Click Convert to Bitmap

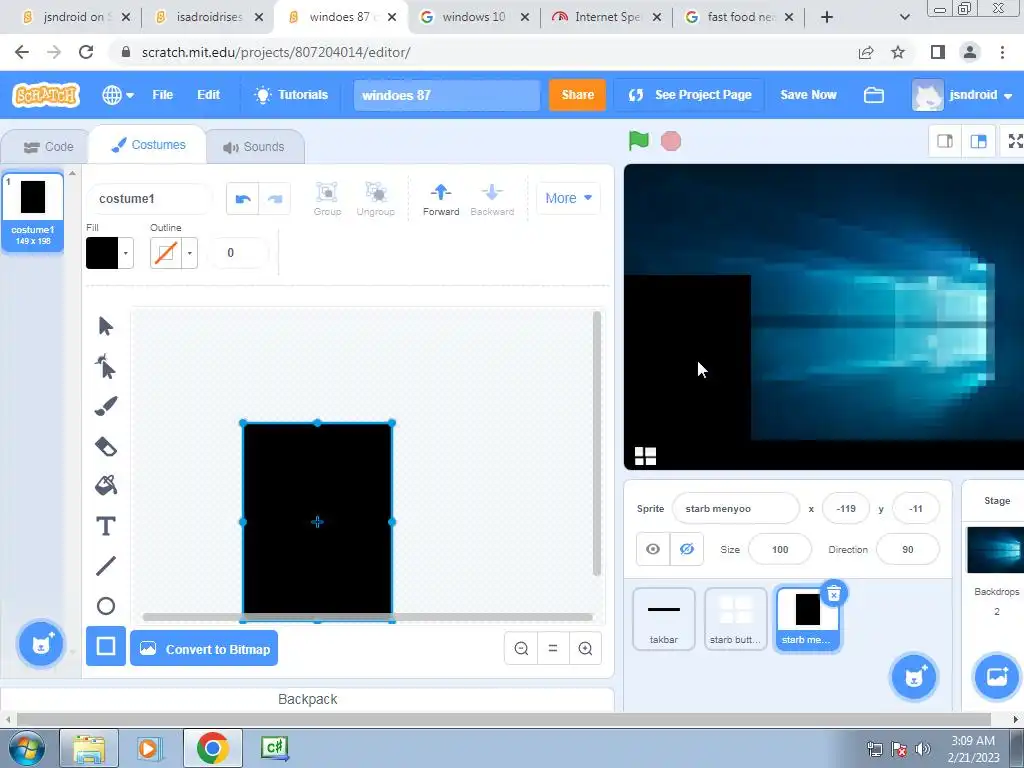point(204,648)
